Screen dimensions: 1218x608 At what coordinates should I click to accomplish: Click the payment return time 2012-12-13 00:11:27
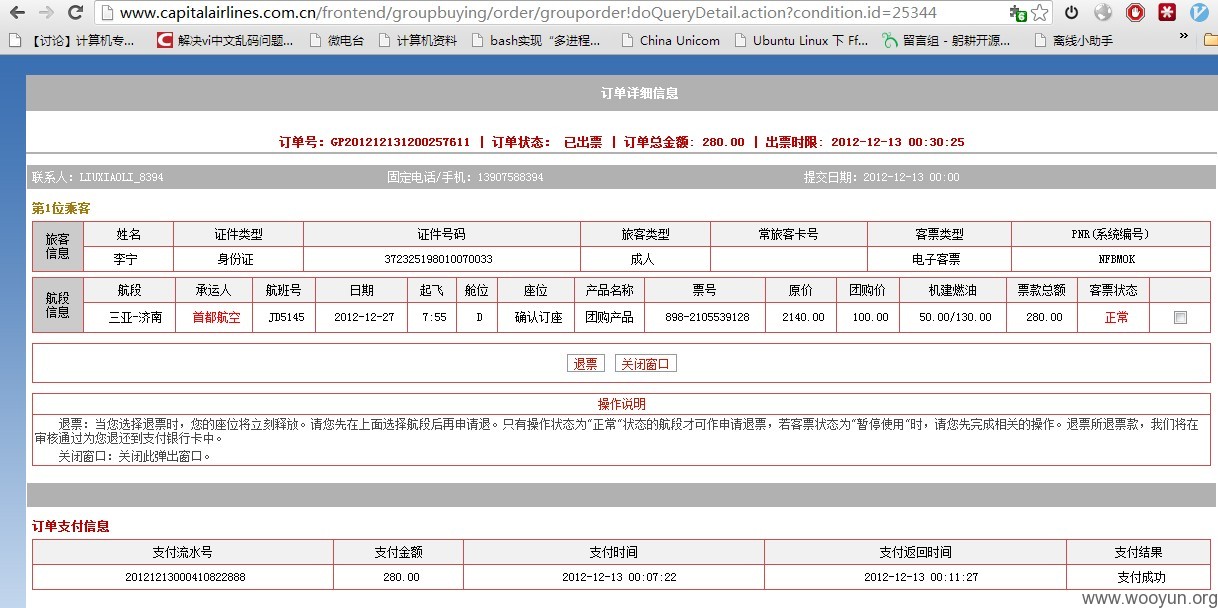921,577
